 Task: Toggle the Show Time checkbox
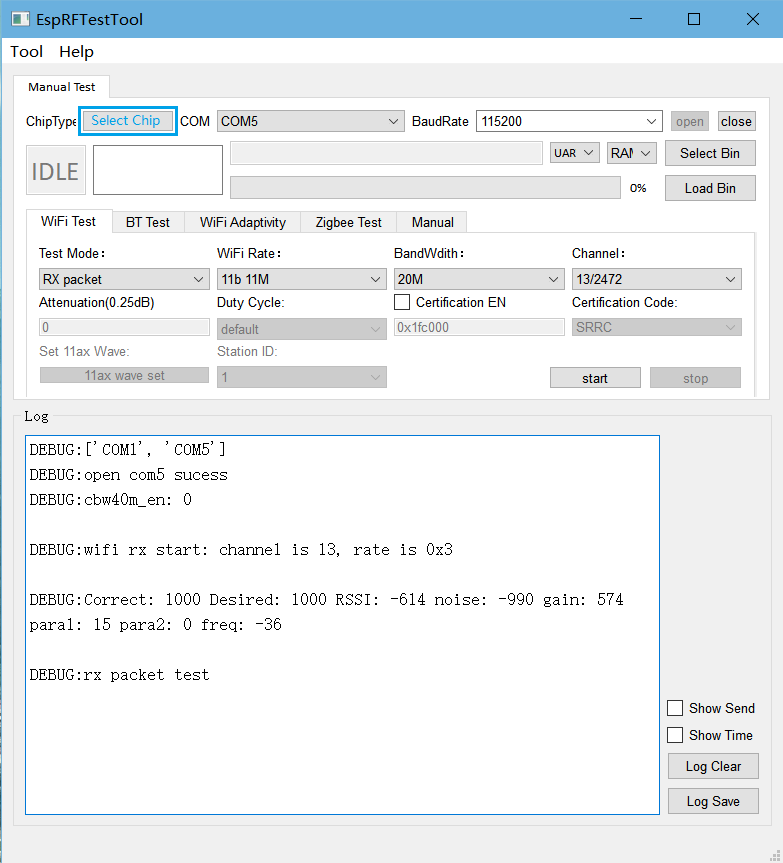click(x=675, y=735)
